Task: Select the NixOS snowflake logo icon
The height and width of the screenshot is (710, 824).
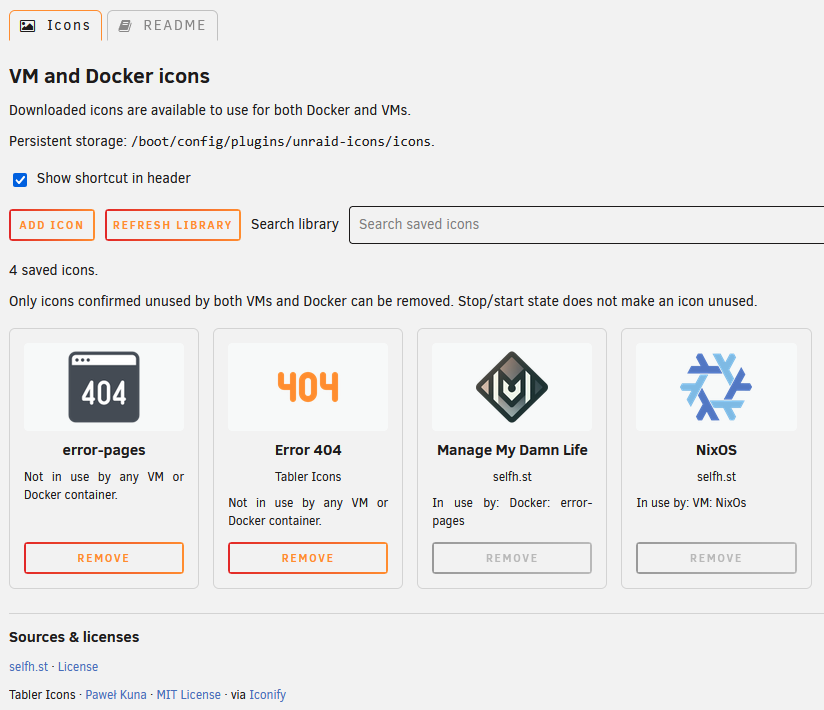Action: click(x=716, y=387)
